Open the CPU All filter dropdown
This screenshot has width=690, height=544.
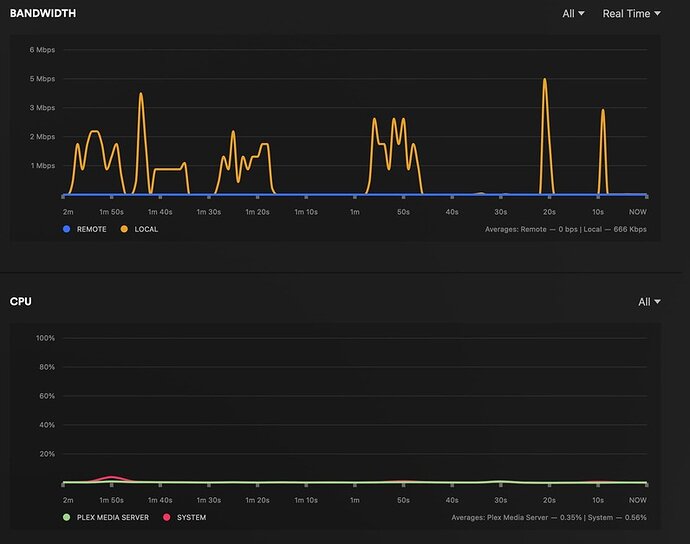tap(649, 301)
